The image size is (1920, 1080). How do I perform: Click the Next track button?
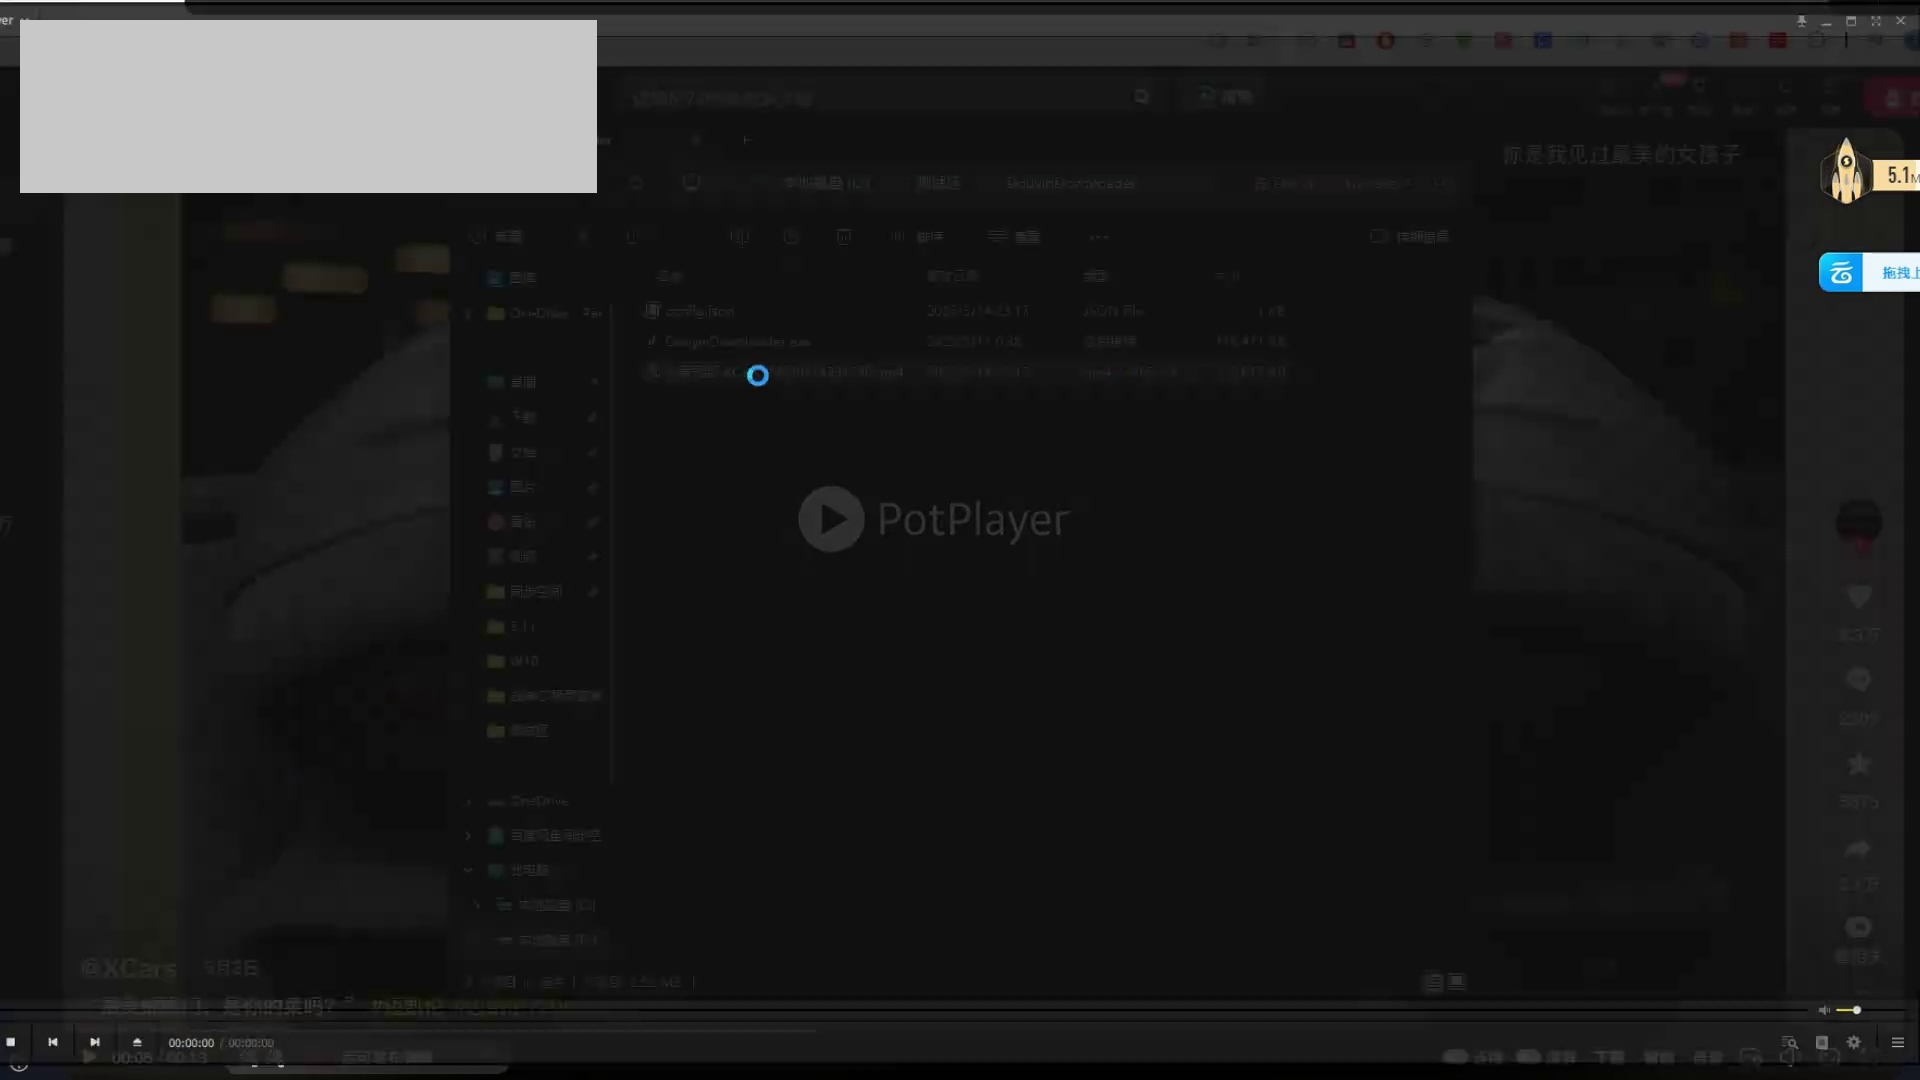coord(95,1042)
